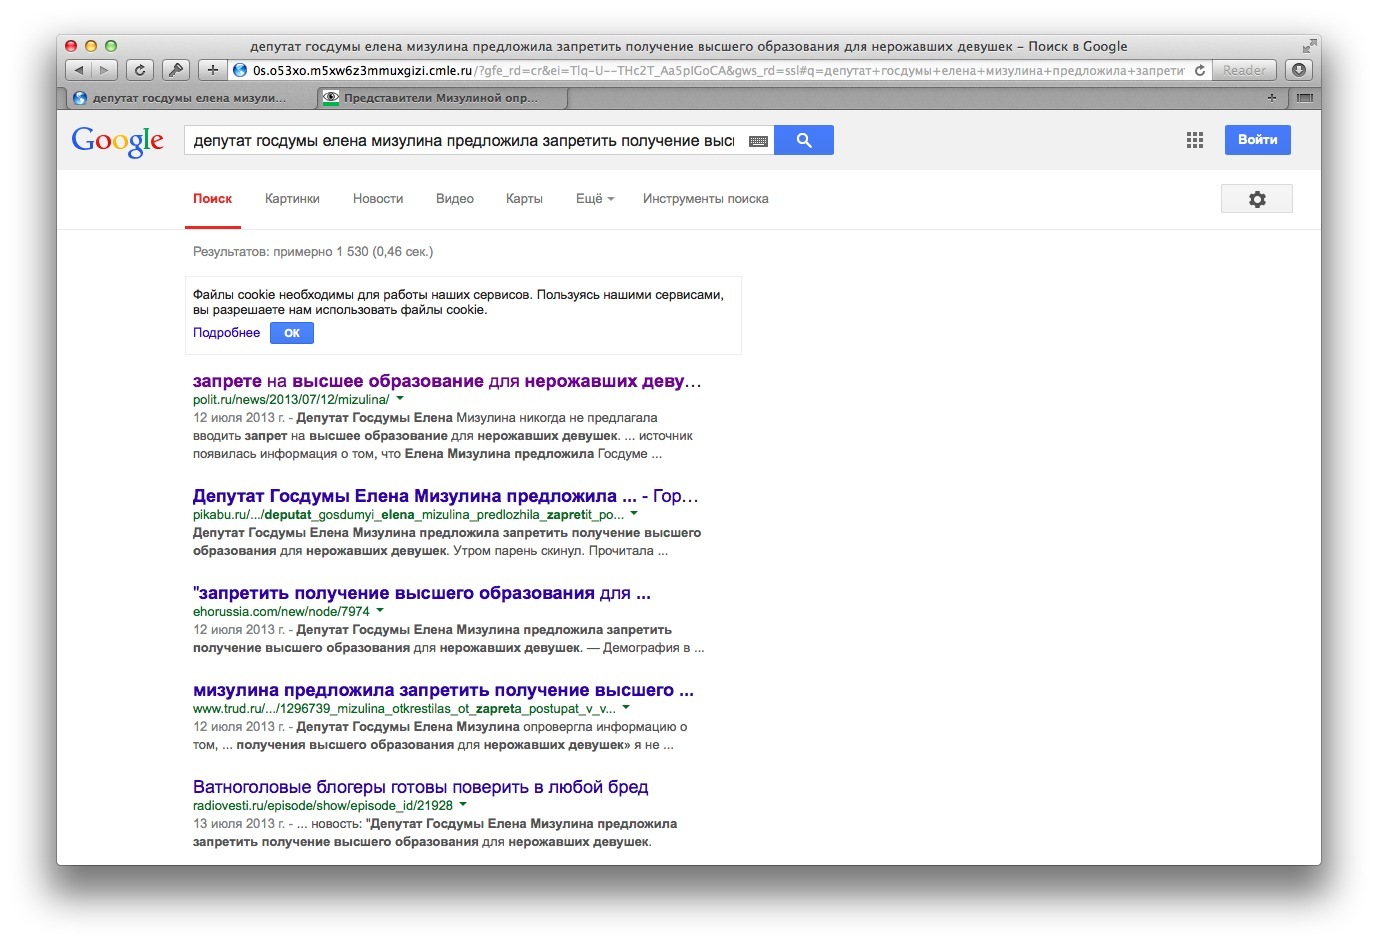Click the radiovesti.ru/episode/show/episode_id/21928 URL text
1378x944 pixels.
323,806
